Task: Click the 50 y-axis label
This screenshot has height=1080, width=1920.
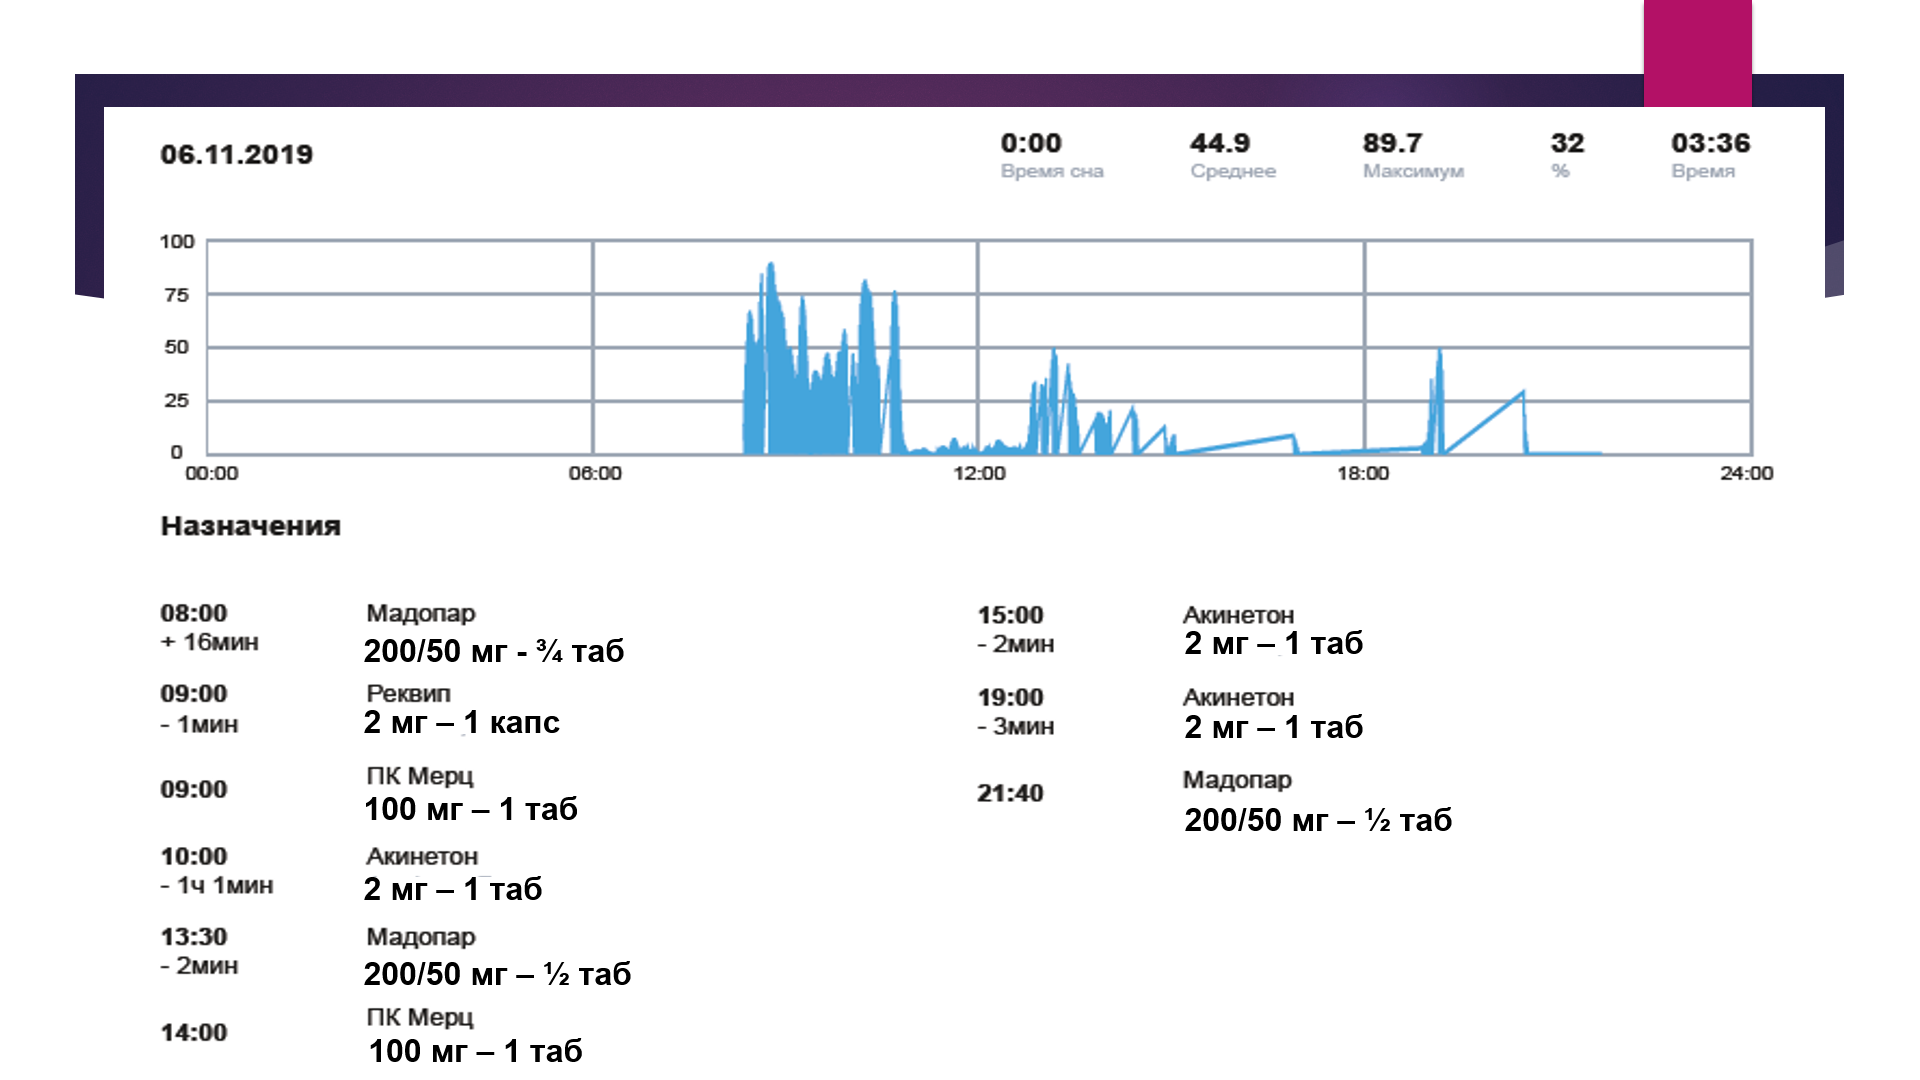Action: pos(176,347)
